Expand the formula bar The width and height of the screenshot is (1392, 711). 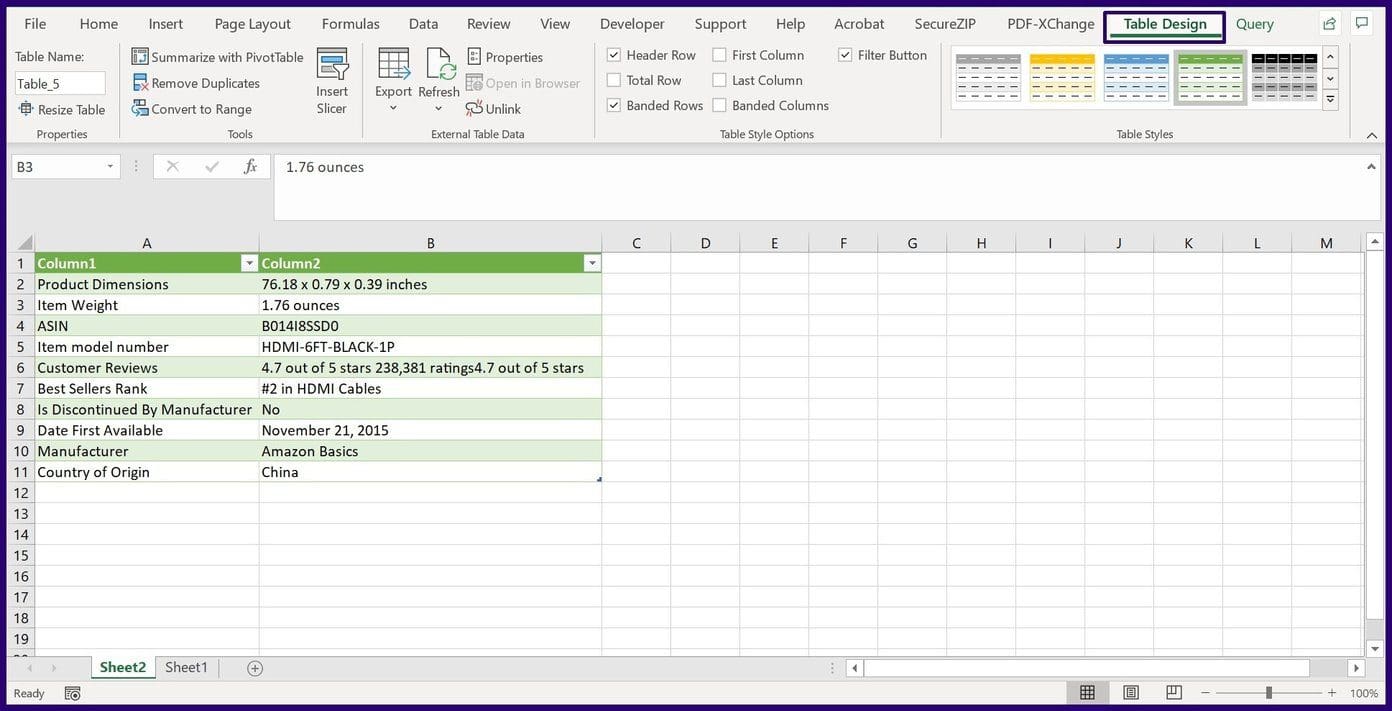1372,166
